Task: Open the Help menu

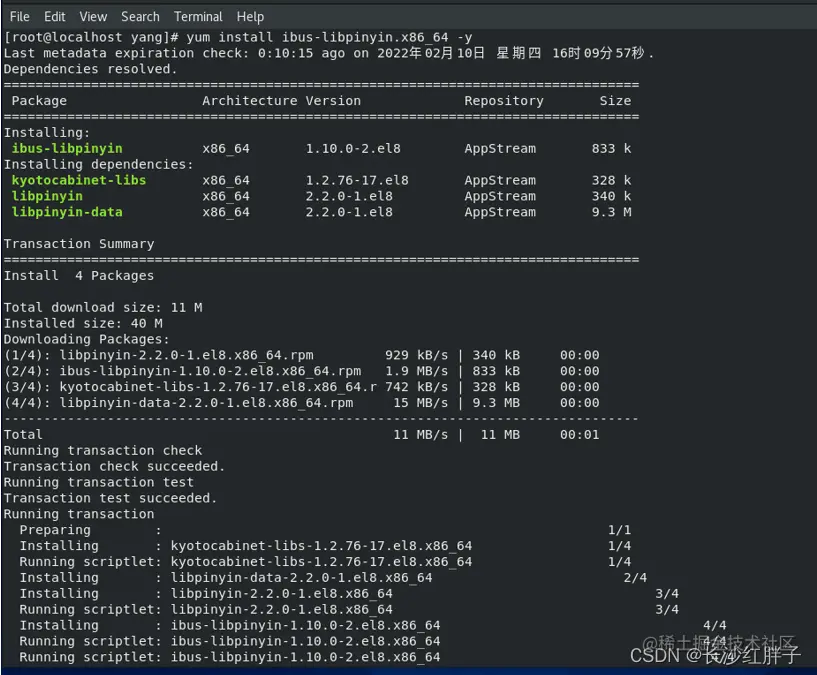Action: pos(250,17)
